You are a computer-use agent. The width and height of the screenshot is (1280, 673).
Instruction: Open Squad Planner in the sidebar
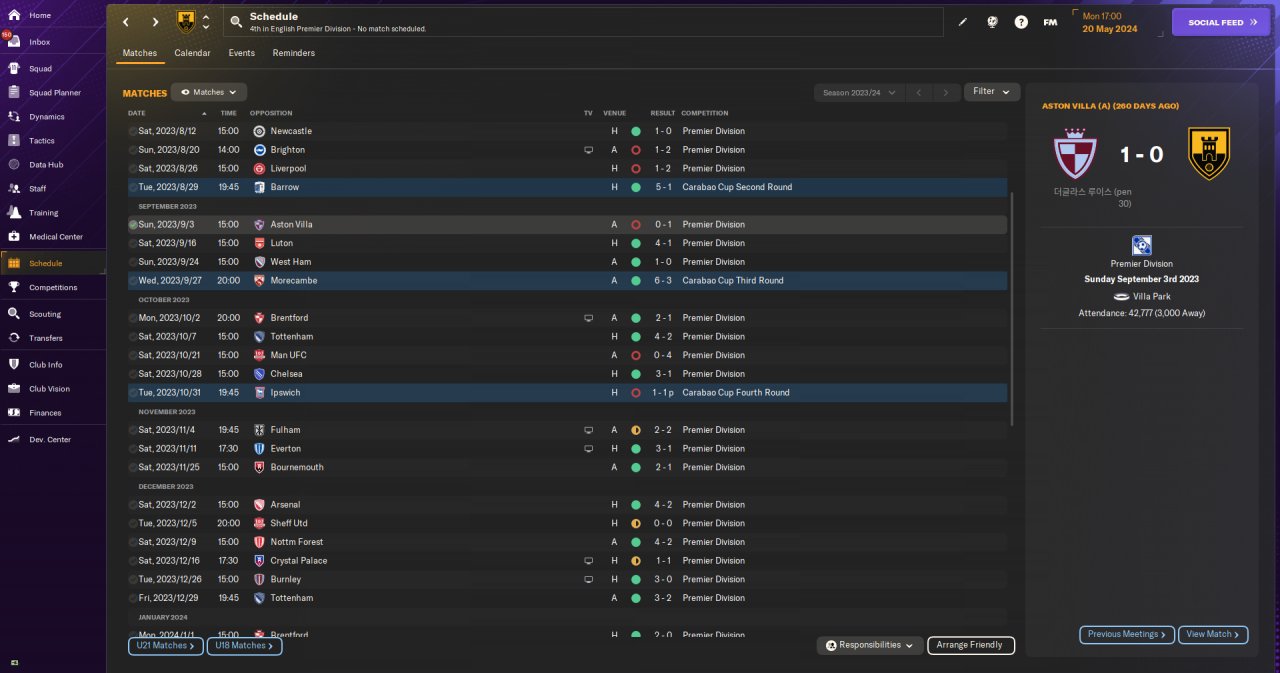coord(55,92)
